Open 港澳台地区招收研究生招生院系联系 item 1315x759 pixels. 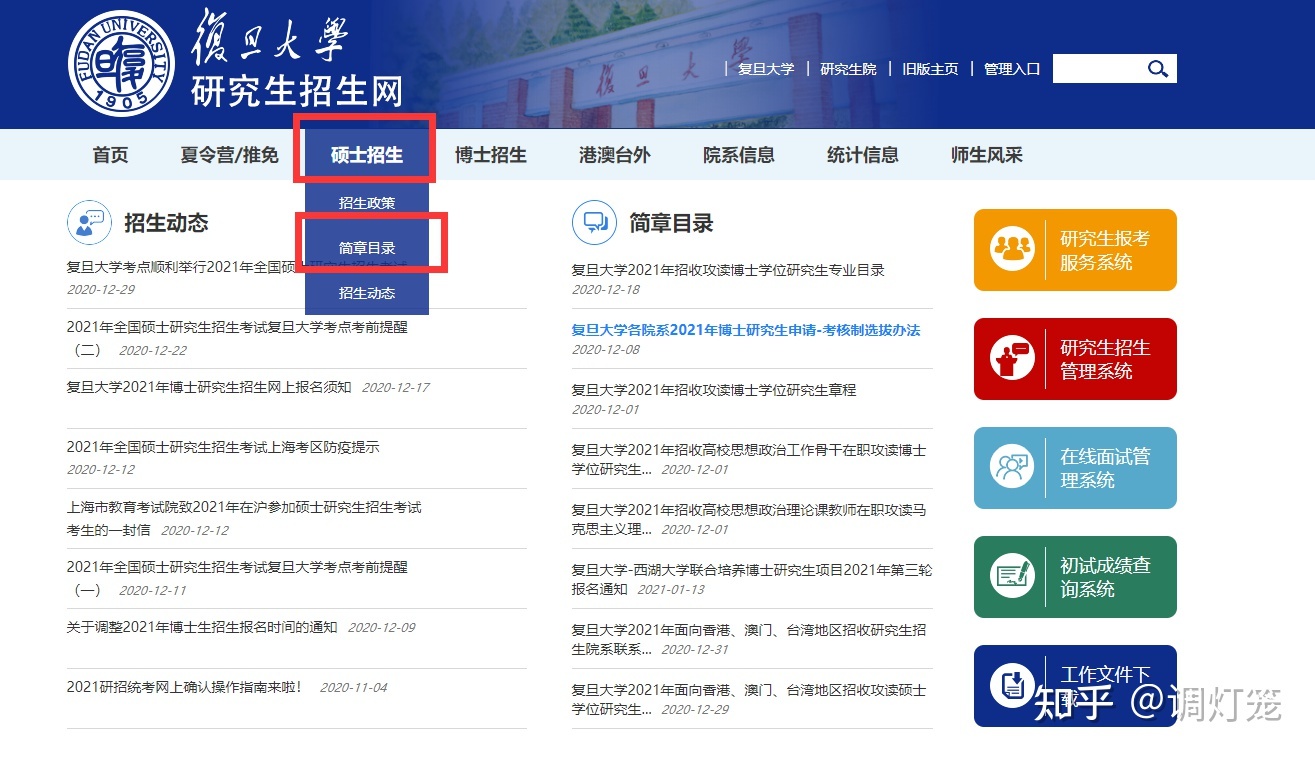click(x=749, y=639)
